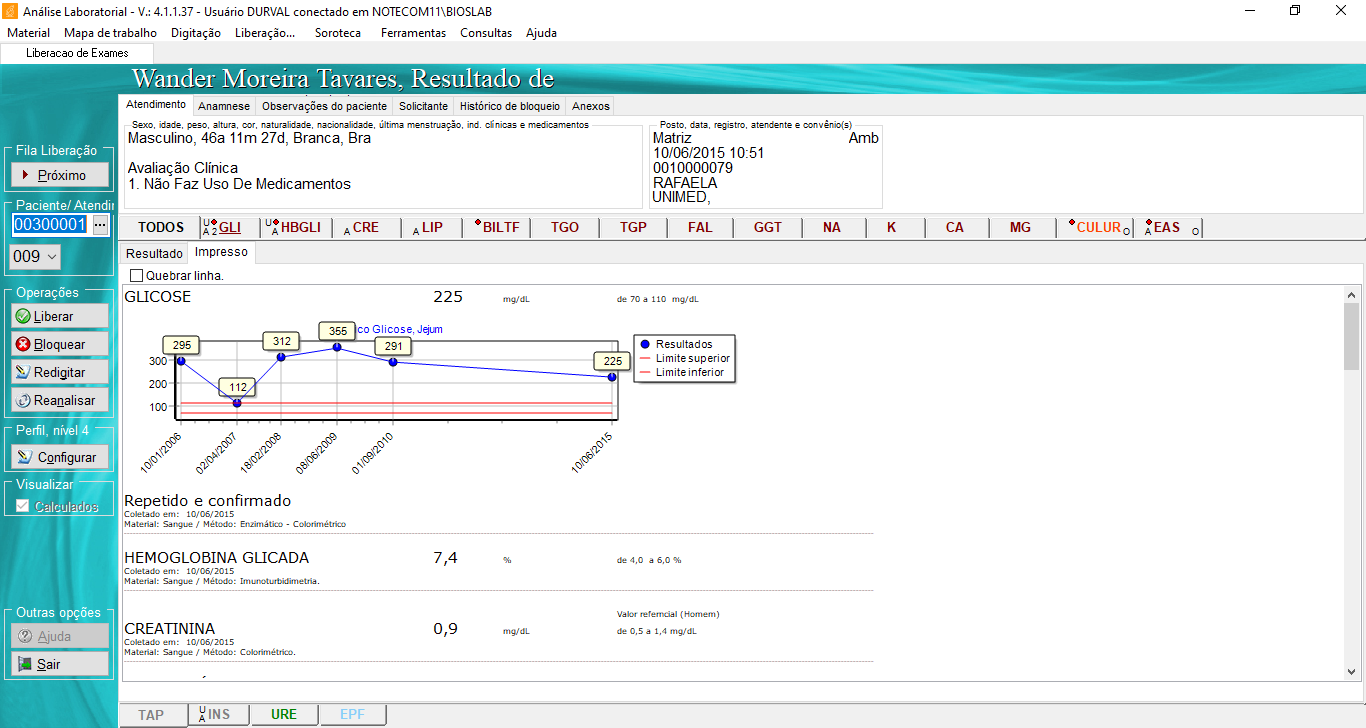Switch to the Impresso tab
The height and width of the screenshot is (728, 1366).
(221, 252)
